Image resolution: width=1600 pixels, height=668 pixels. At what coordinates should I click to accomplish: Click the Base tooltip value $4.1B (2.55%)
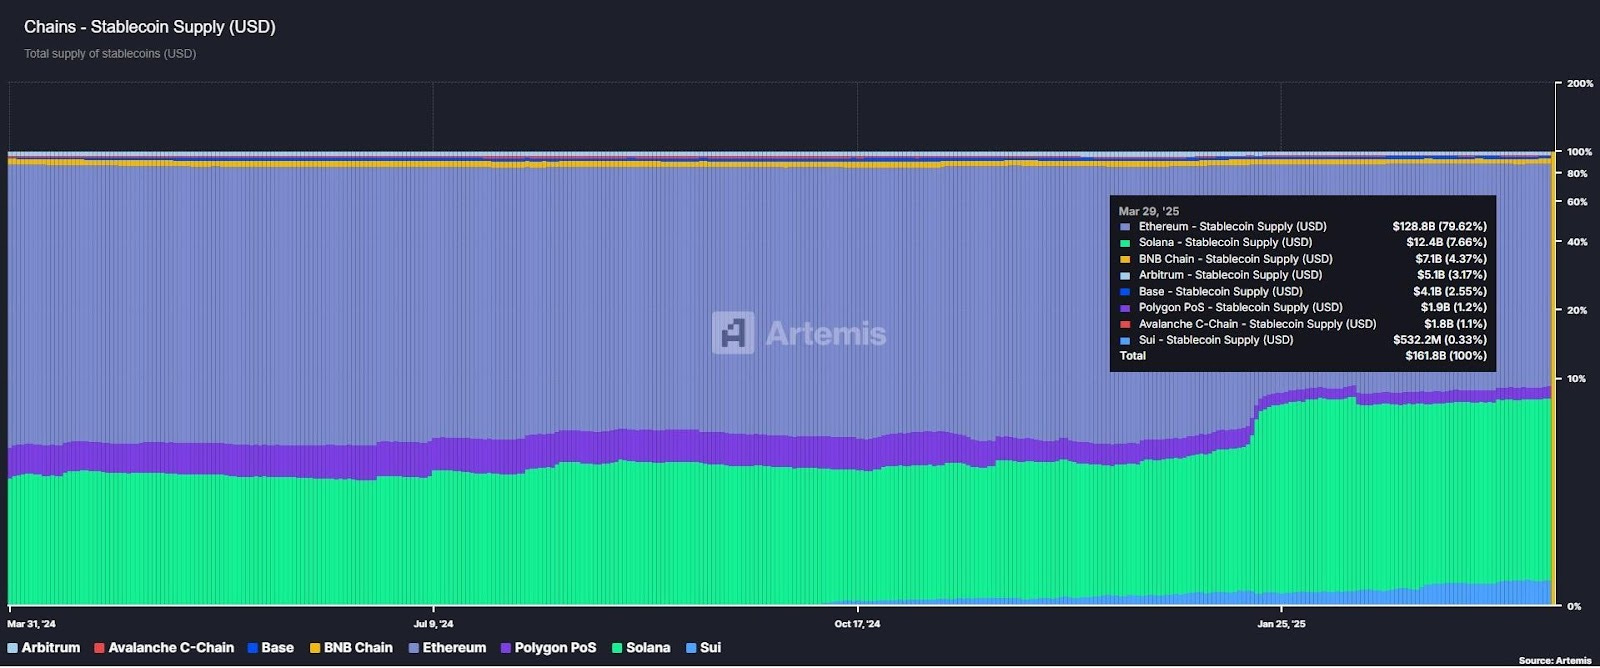coord(1449,292)
